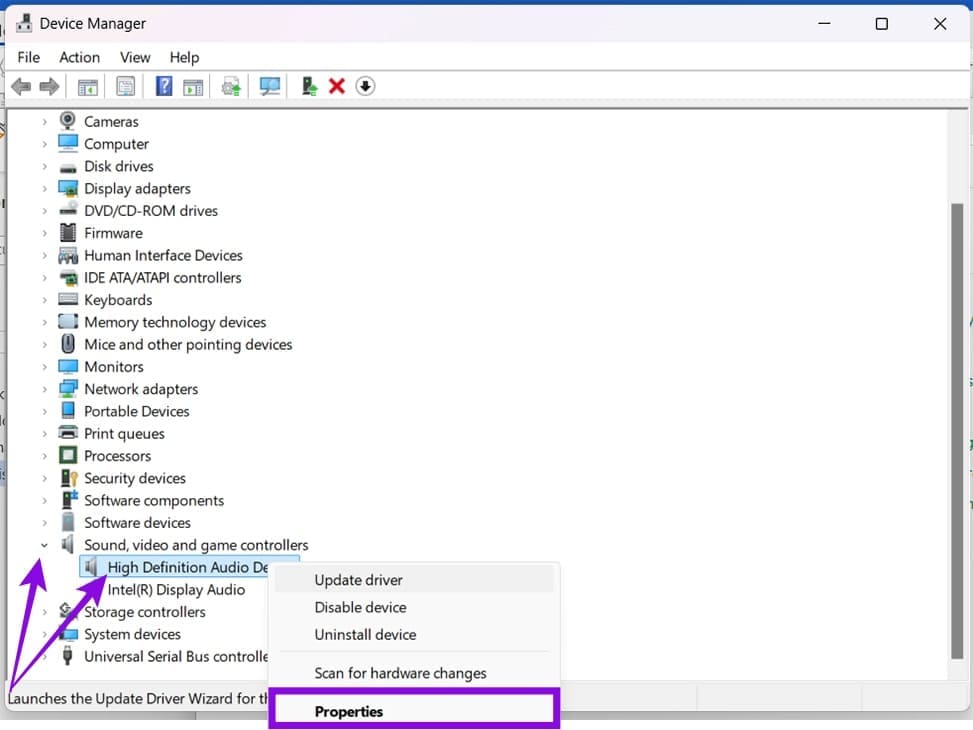Click the Cameras webcam icon
The width and height of the screenshot is (973, 730).
[68, 120]
